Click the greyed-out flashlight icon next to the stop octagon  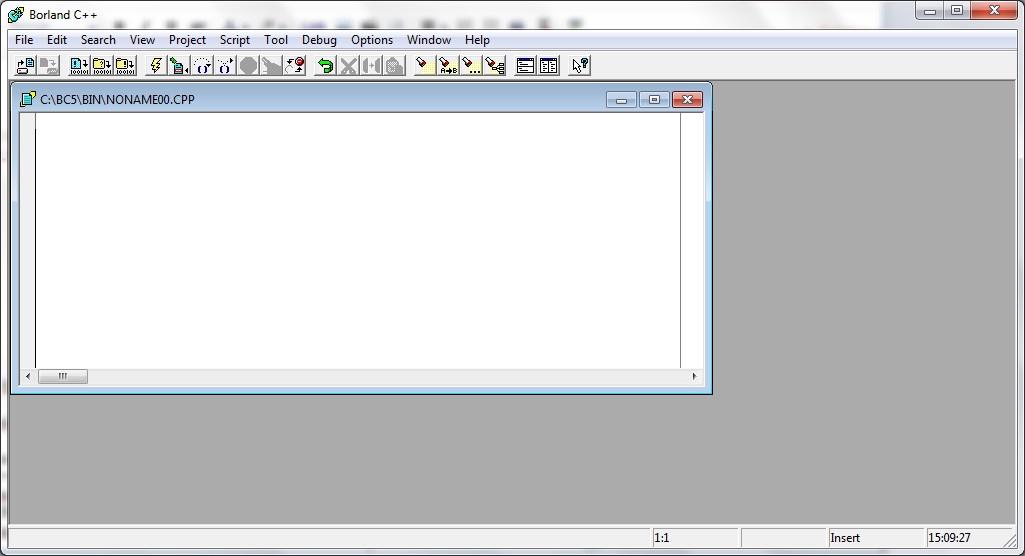[x=271, y=65]
